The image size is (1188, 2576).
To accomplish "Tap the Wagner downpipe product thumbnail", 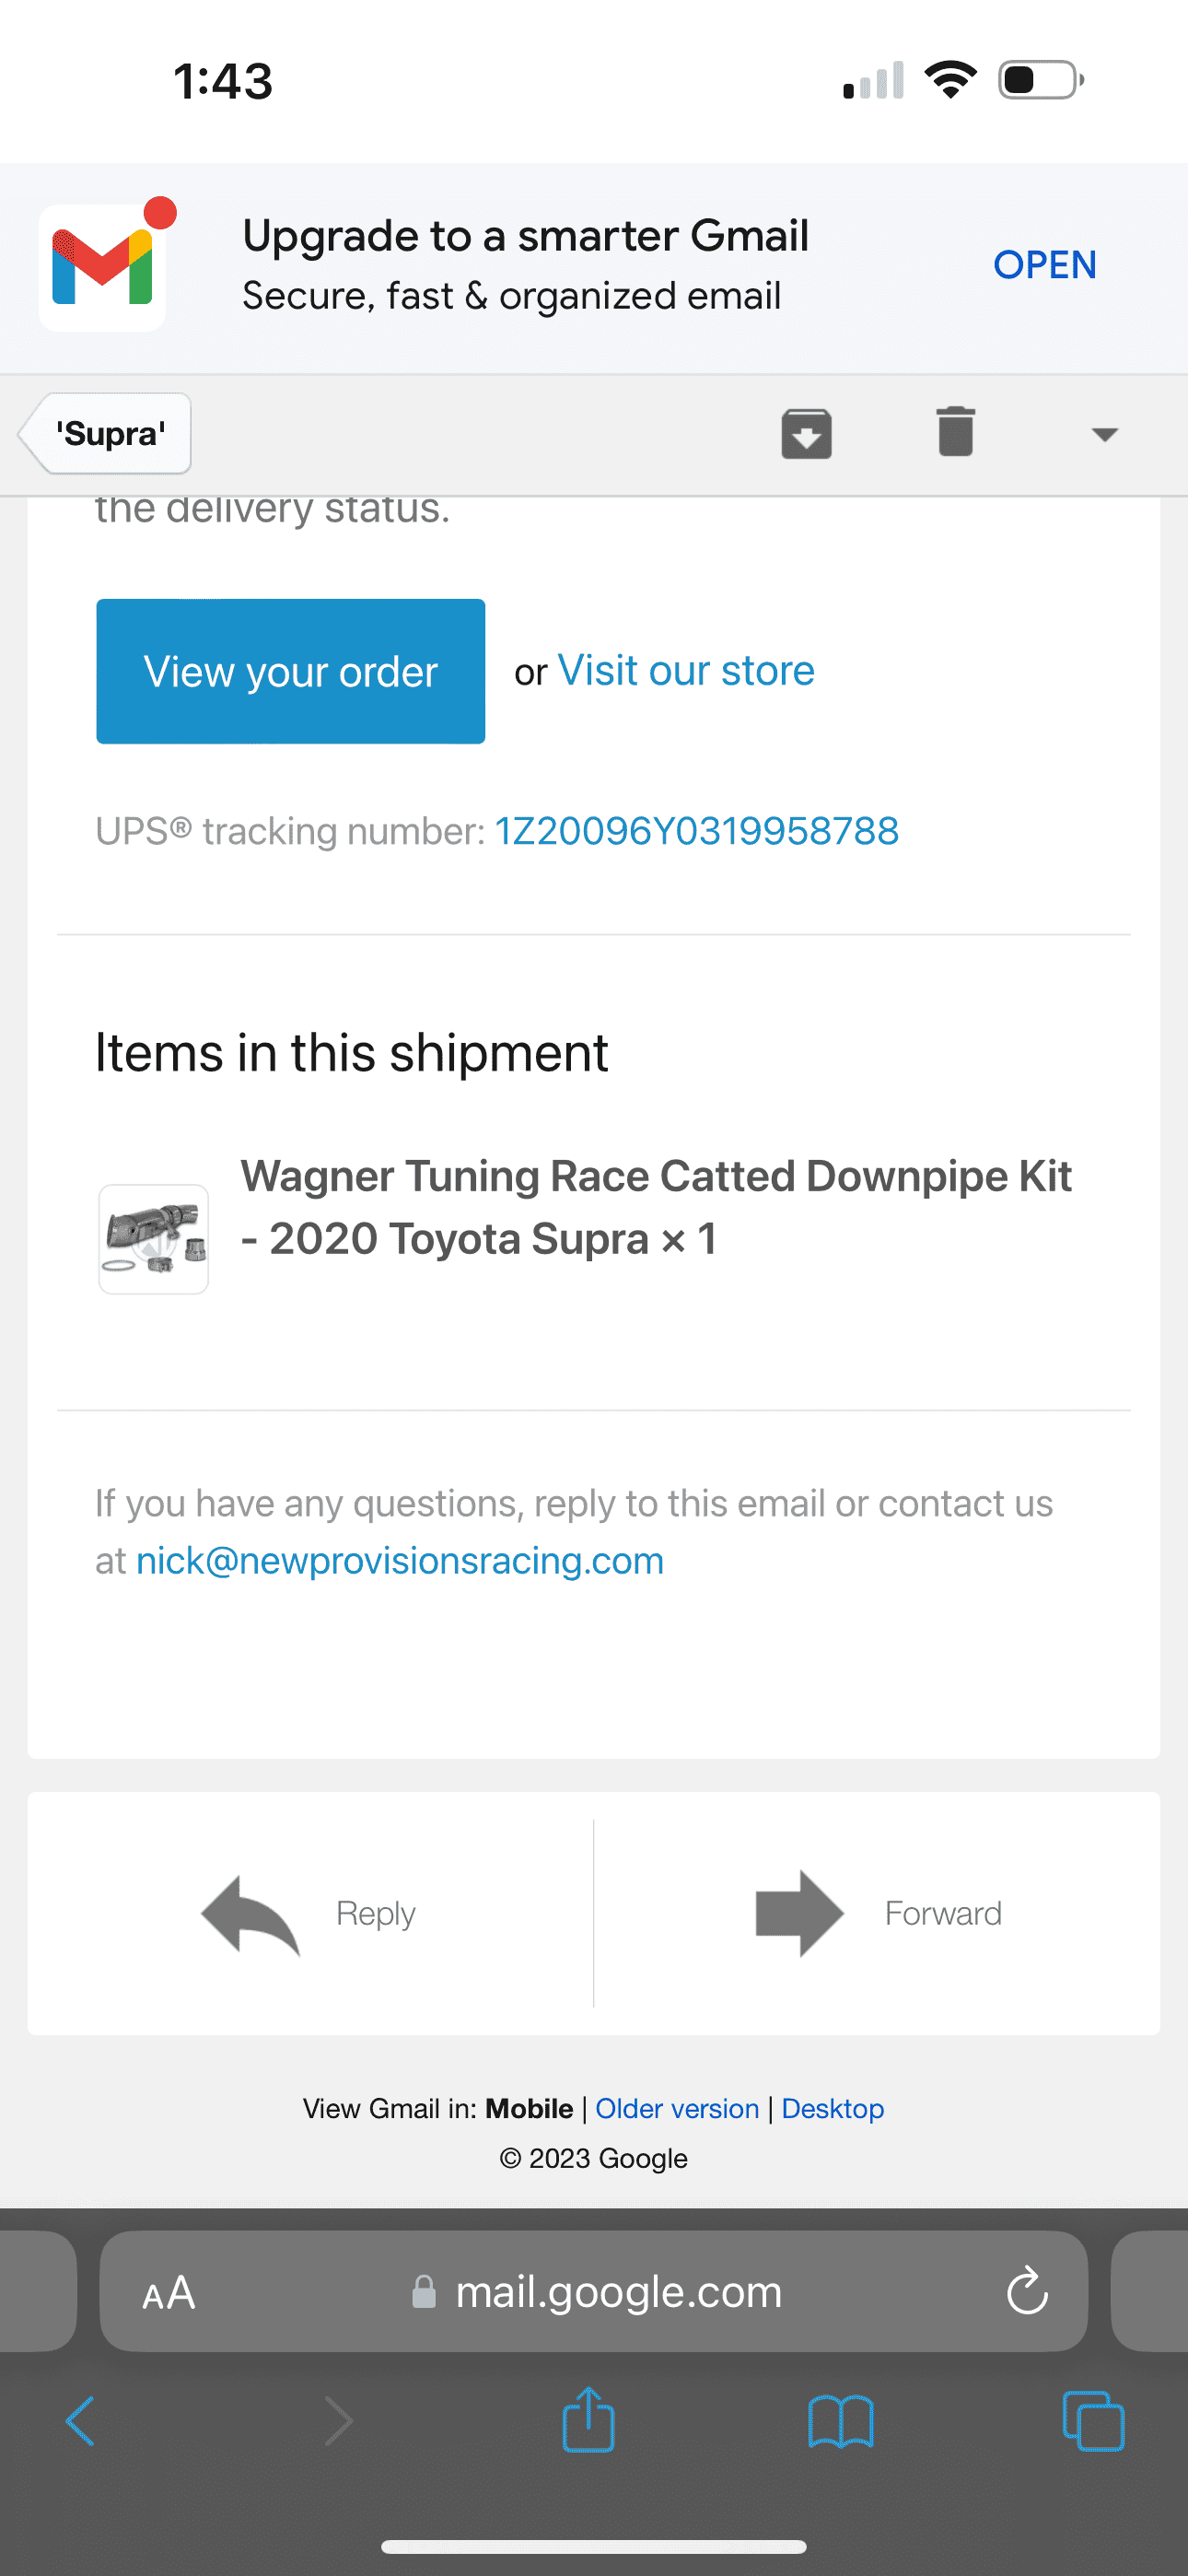I will [153, 1239].
